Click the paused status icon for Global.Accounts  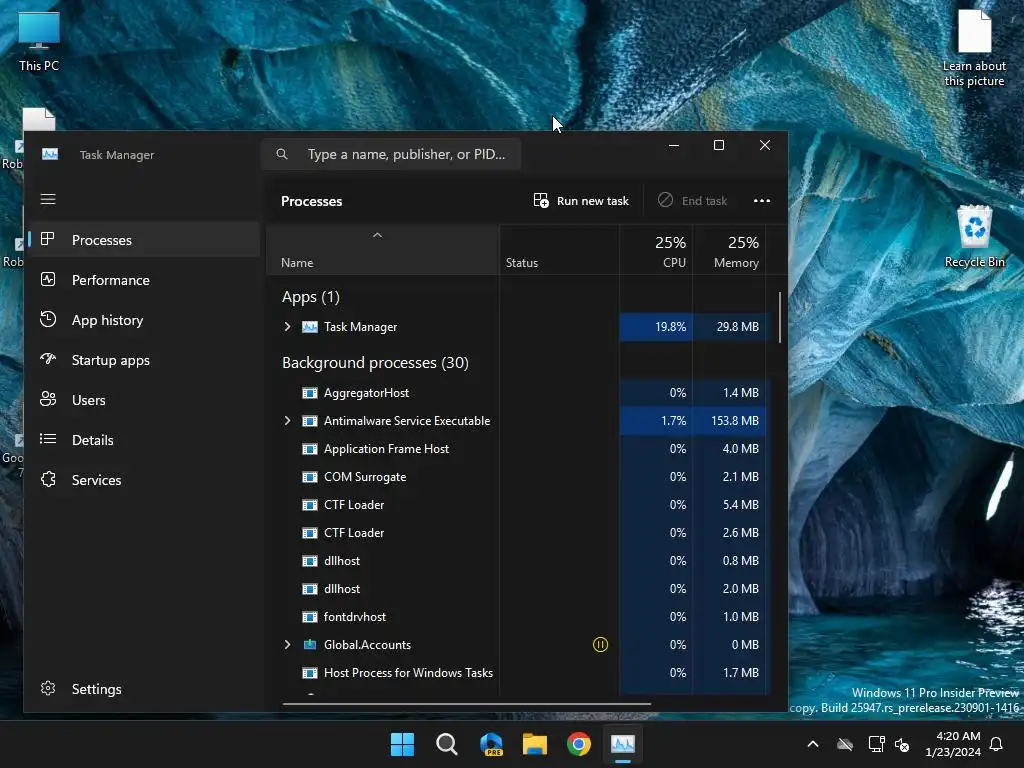pyautogui.click(x=600, y=645)
